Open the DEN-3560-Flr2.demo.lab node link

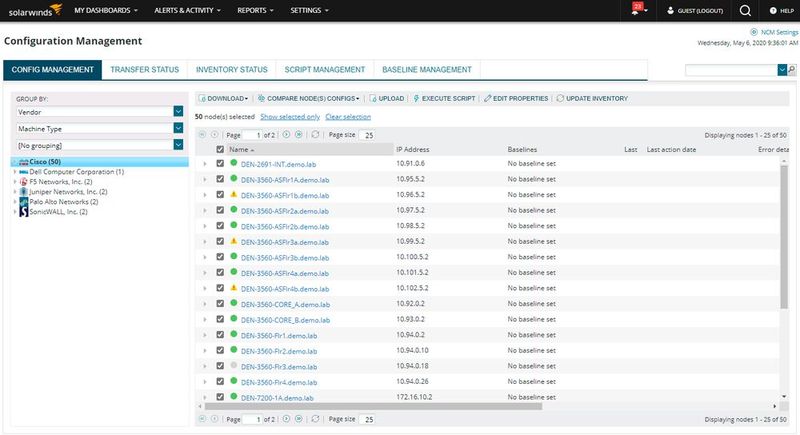pyautogui.click(x=279, y=351)
